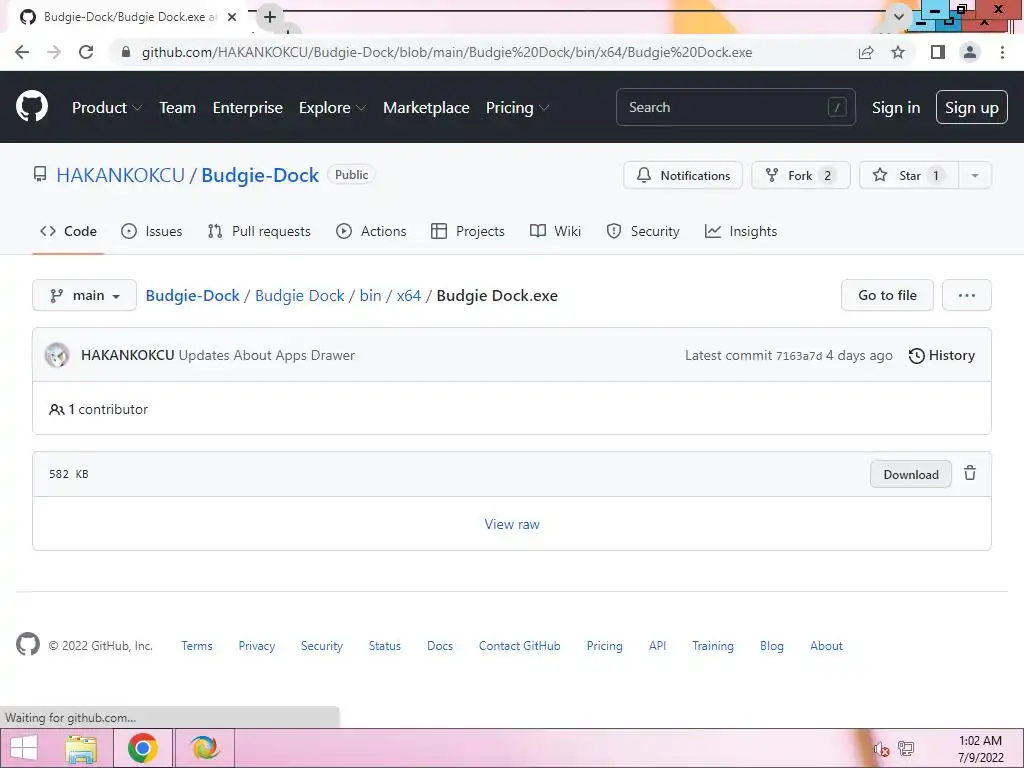Open commit 7163a7d link
1024x768 pixels.
pyautogui.click(x=799, y=356)
